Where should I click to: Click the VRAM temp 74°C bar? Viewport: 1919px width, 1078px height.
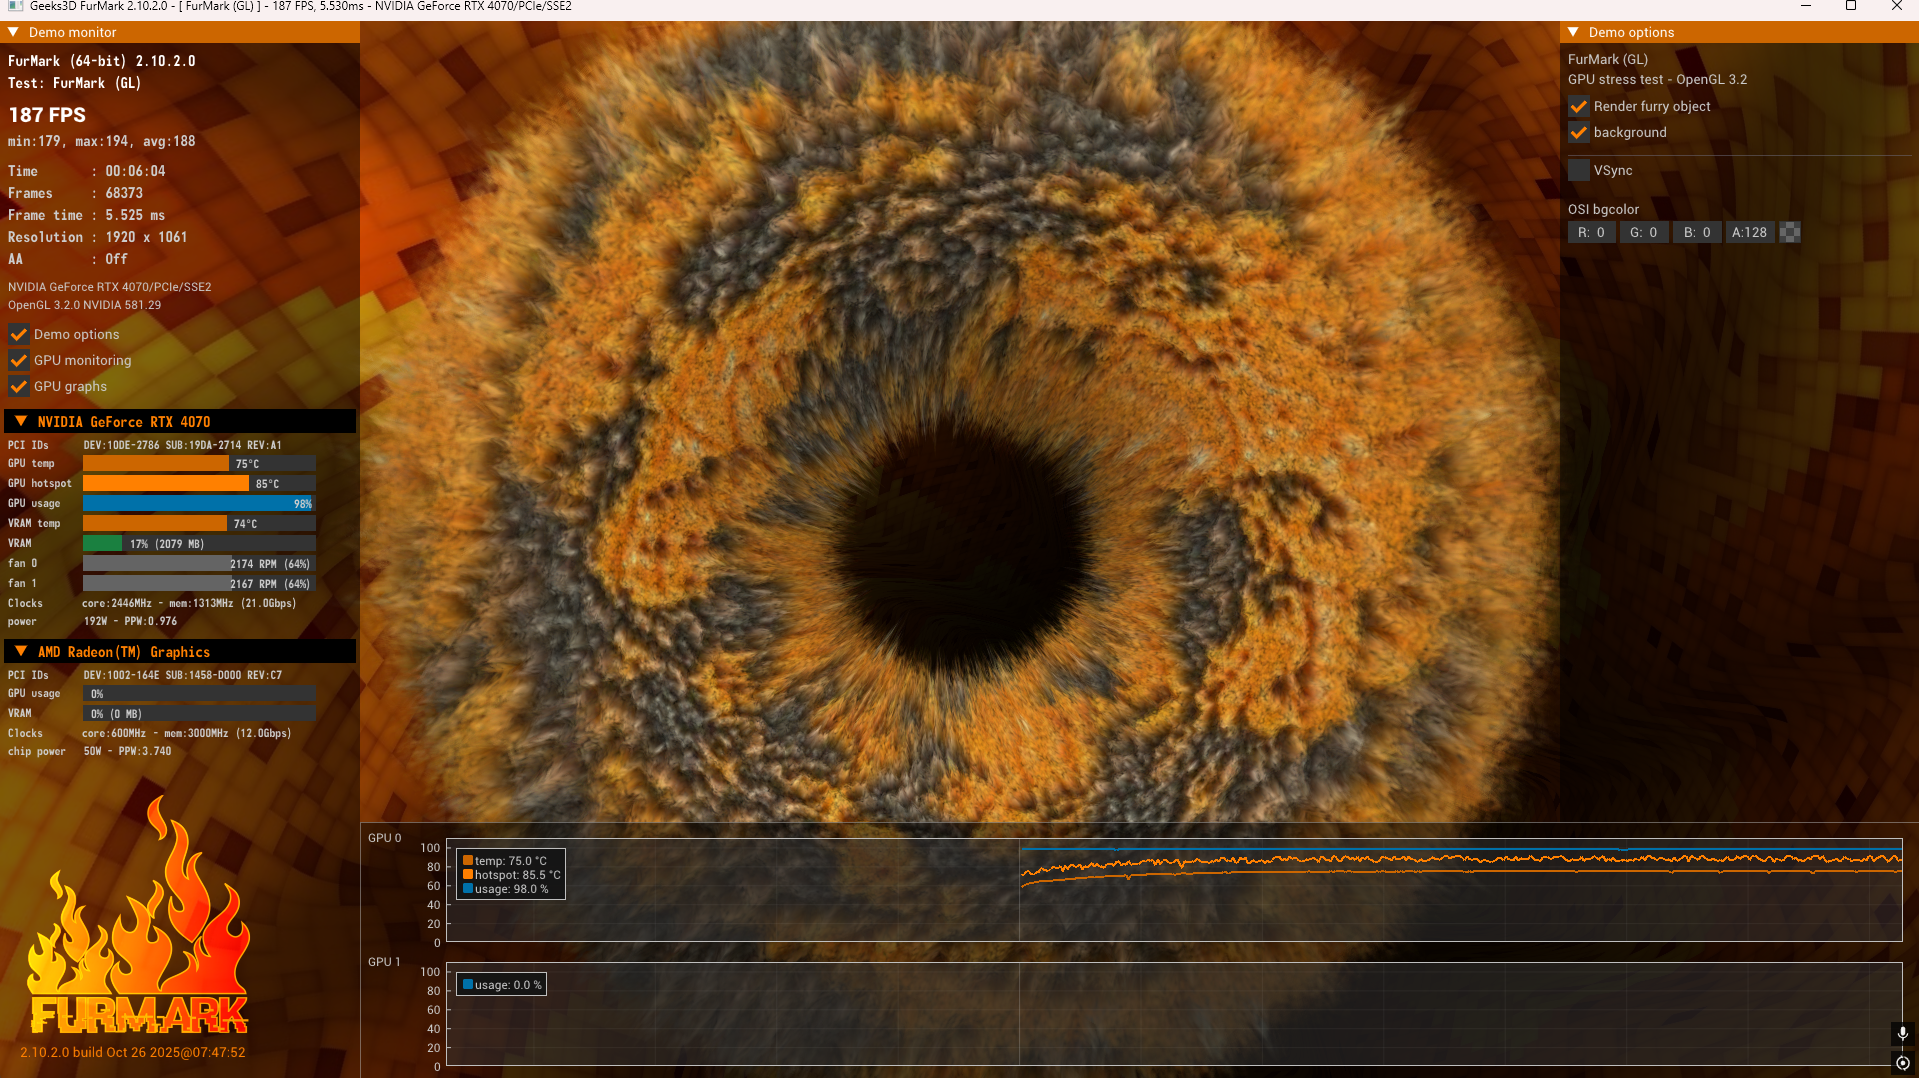pyautogui.click(x=199, y=524)
